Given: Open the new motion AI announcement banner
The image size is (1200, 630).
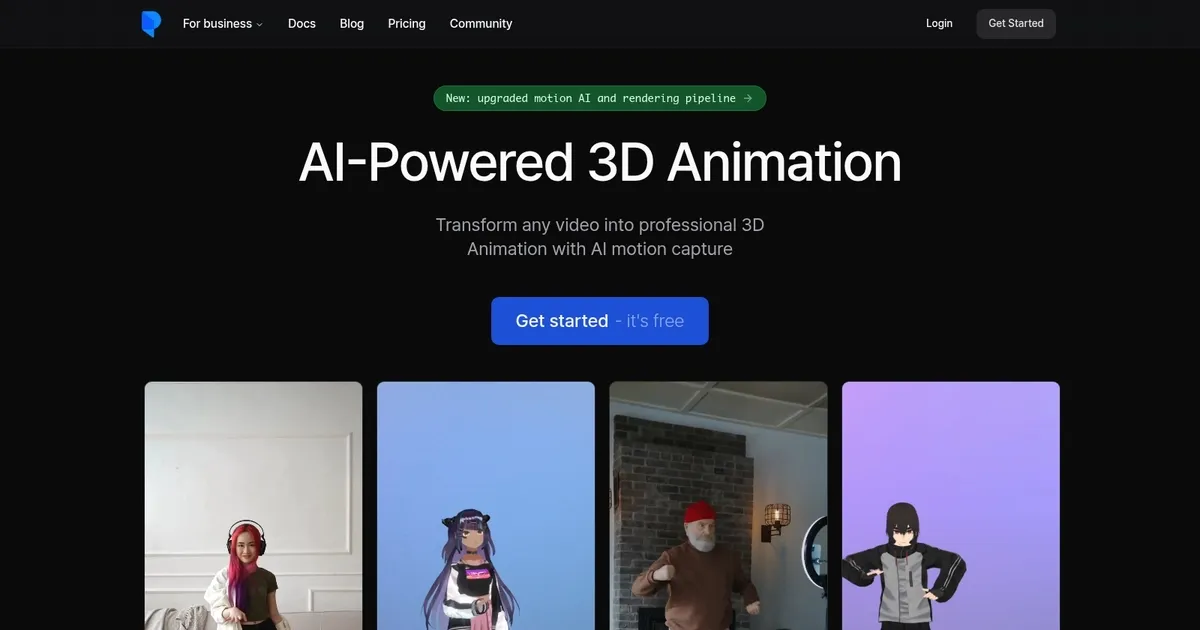Looking at the screenshot, I should coord(600,98).
